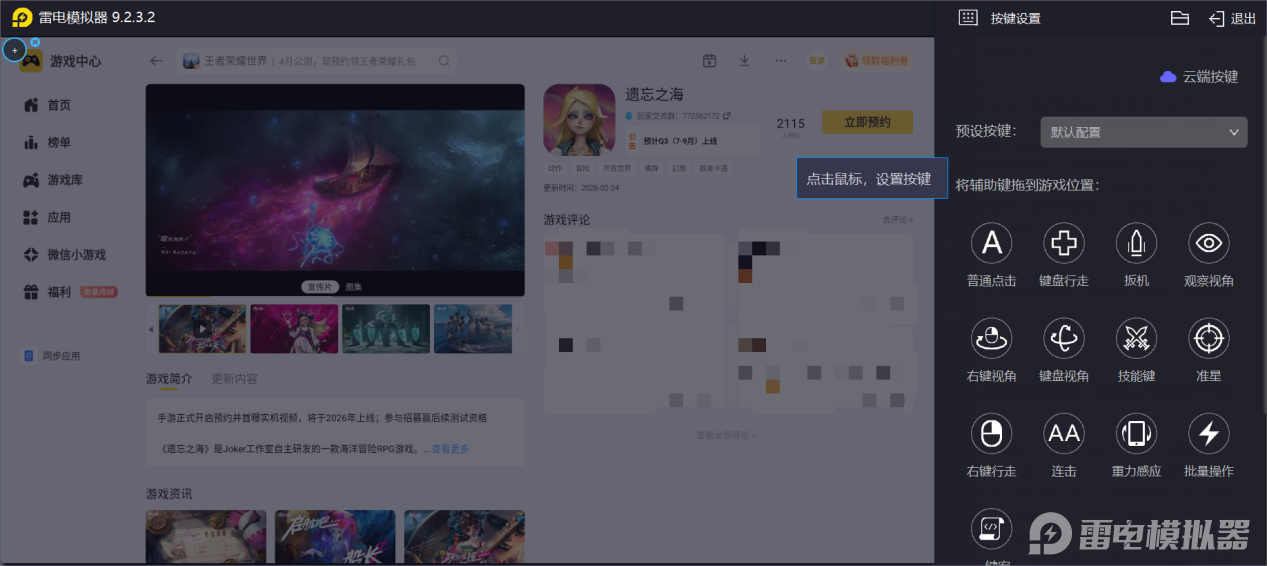
Task: Select the 扳机 trigger key icon
Action: (1136, 243)
